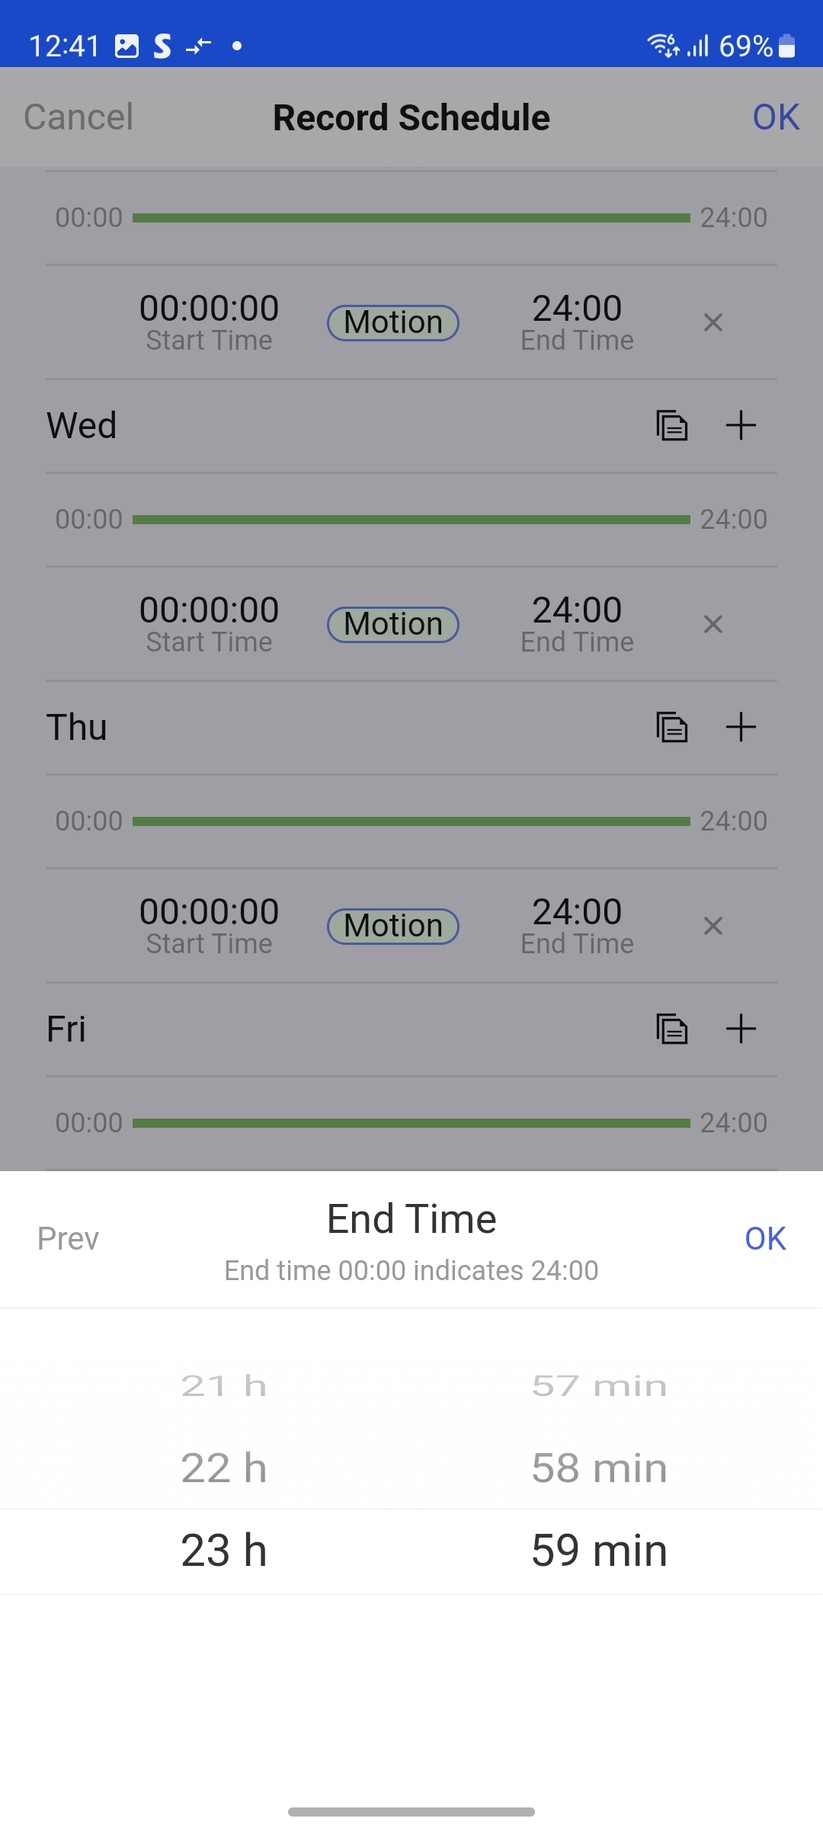Pick 21 h in the hour wheel
This screenshot has height=1828, width=823.
[224, 1386]
